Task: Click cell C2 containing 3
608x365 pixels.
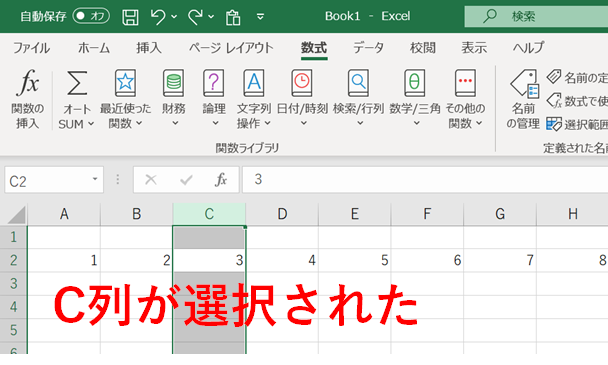Action: coord(209,260)
